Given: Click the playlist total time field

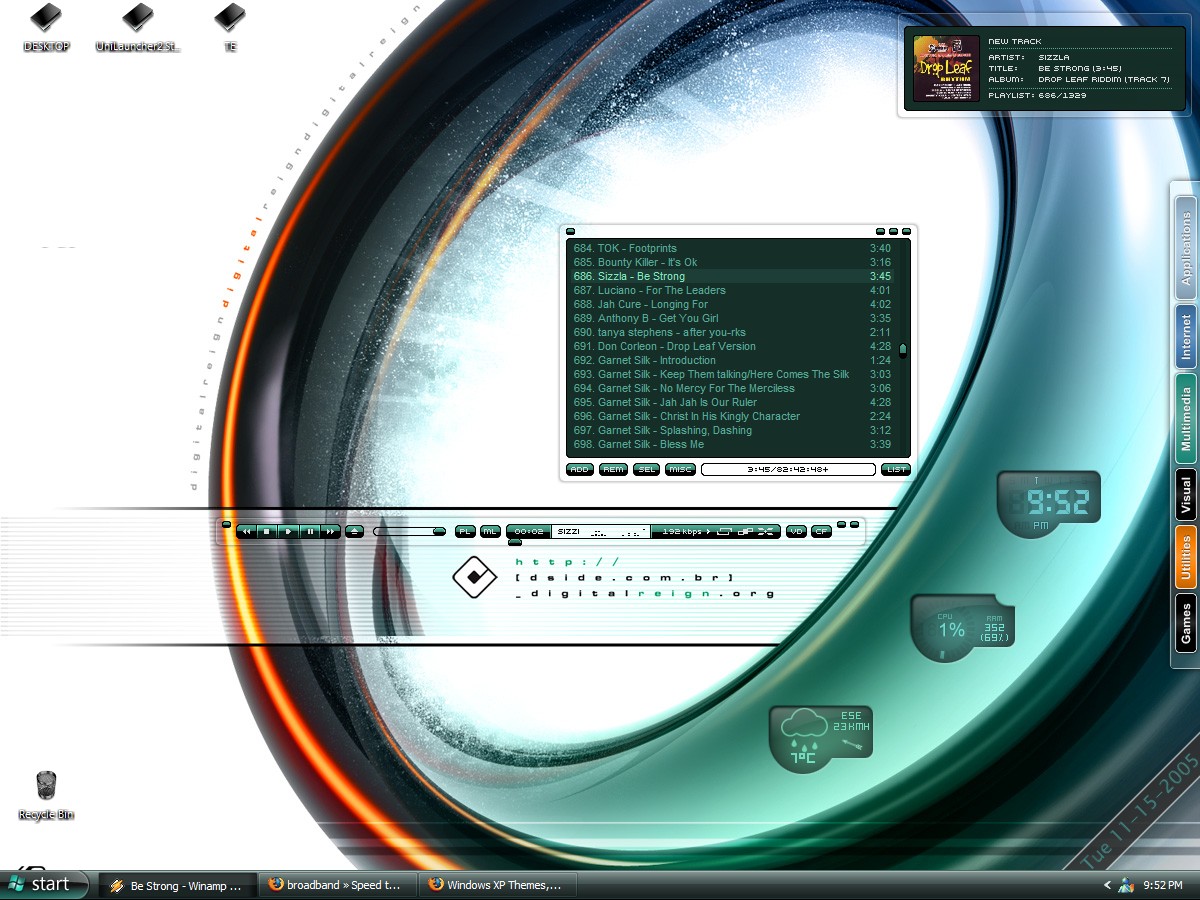Looking at the screenshot, I should [x=788, y=469].
